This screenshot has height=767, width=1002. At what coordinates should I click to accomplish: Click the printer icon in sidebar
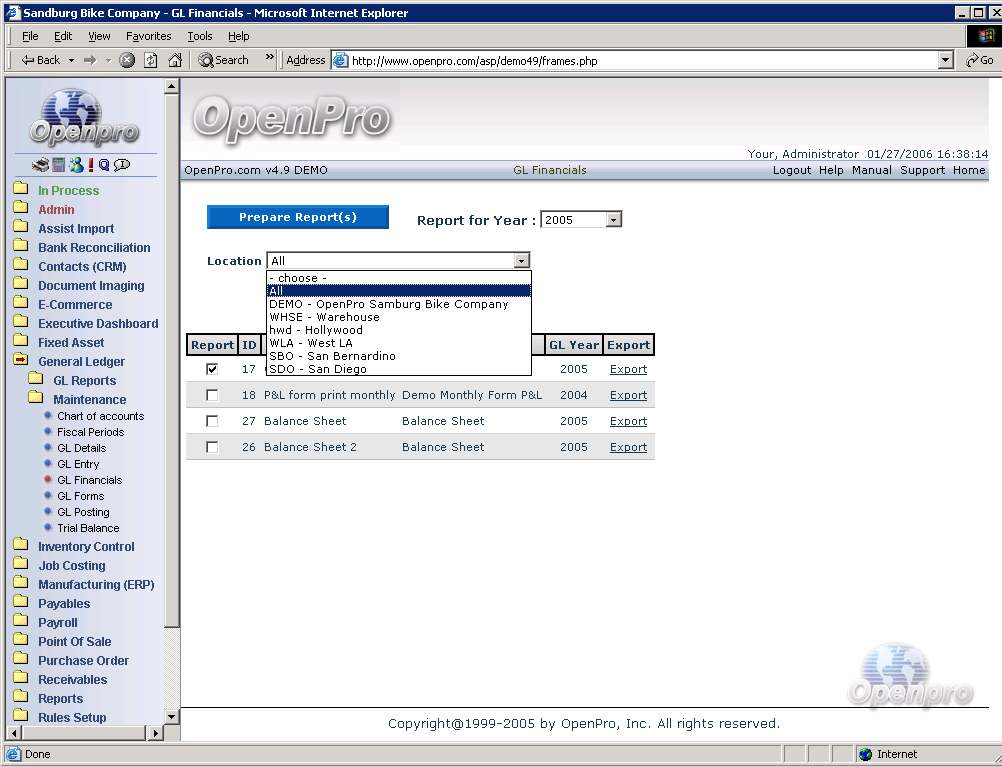click(40, 165)
